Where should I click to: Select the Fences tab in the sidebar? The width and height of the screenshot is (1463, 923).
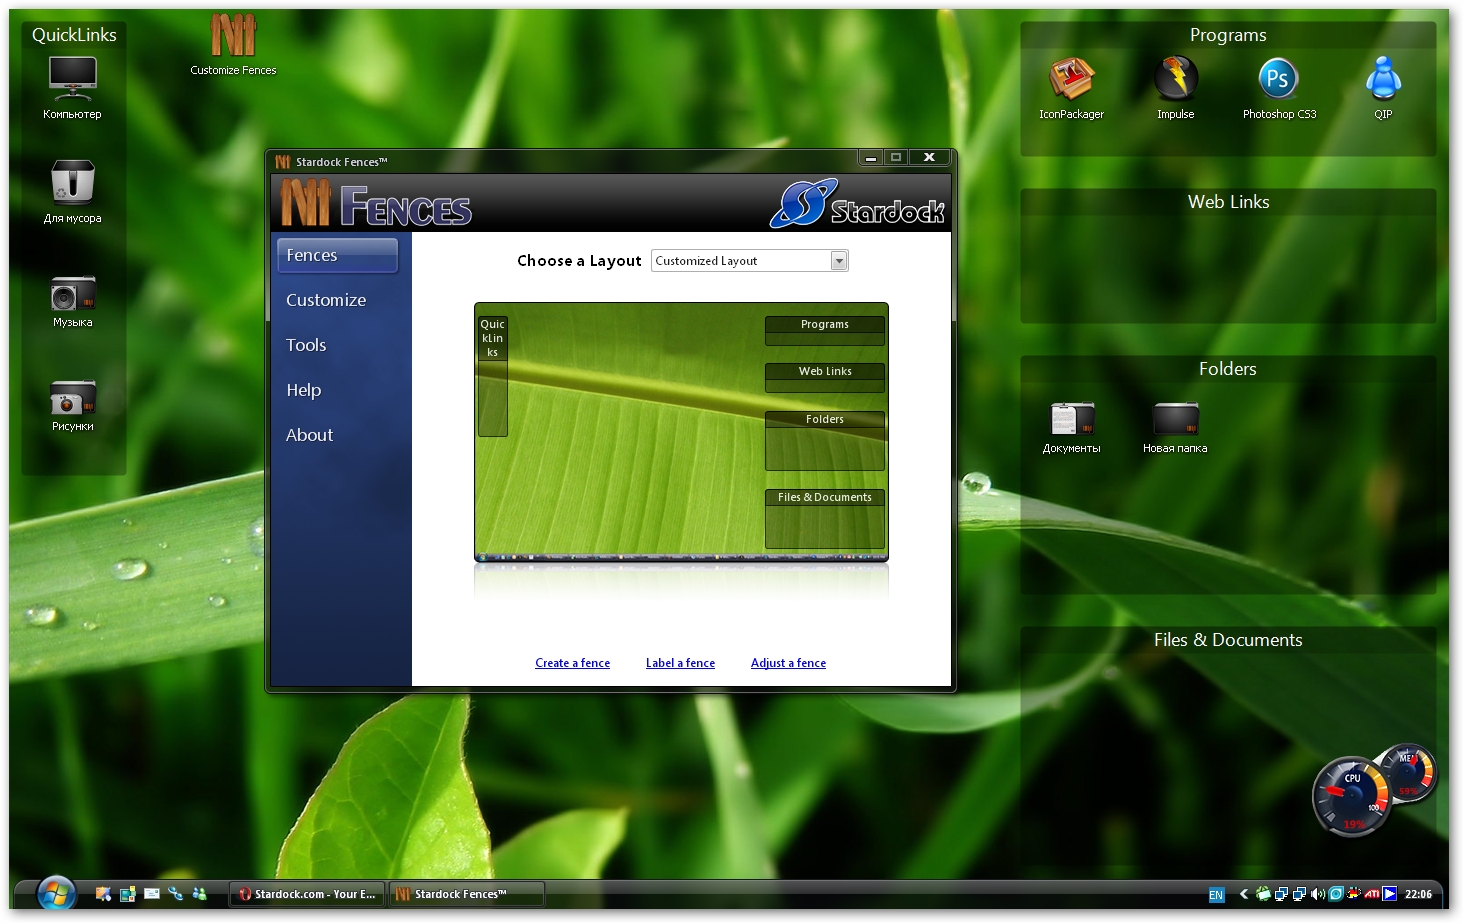pyautogui.click(x=337, y=255)
